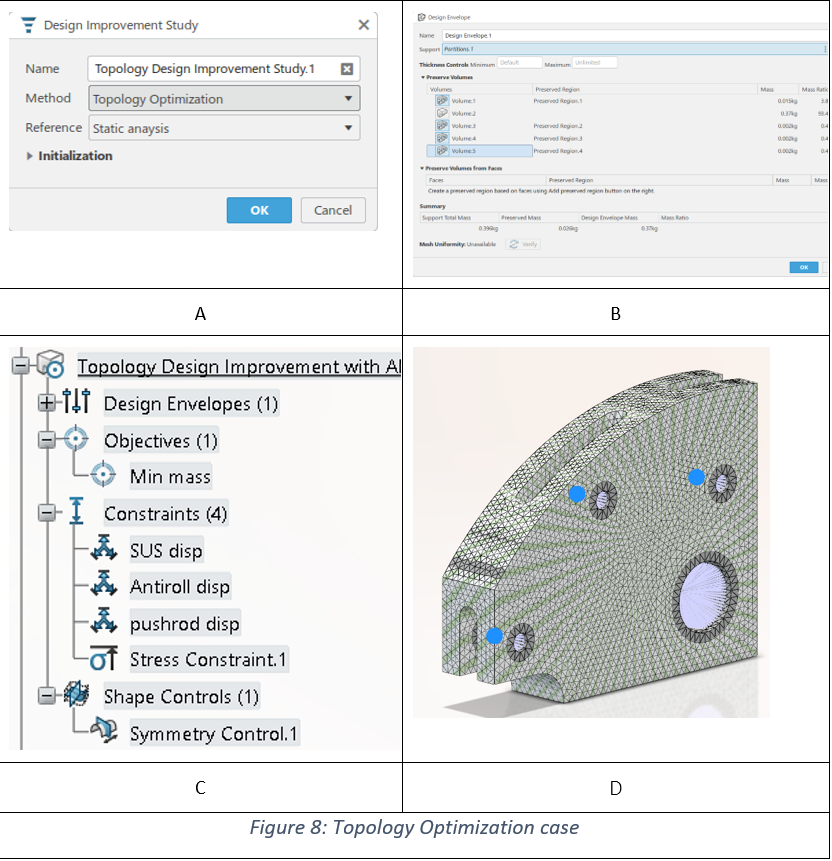Click the Volume.4 preserve icon
Screen dimensions: 832x861
tap(442, 138)
